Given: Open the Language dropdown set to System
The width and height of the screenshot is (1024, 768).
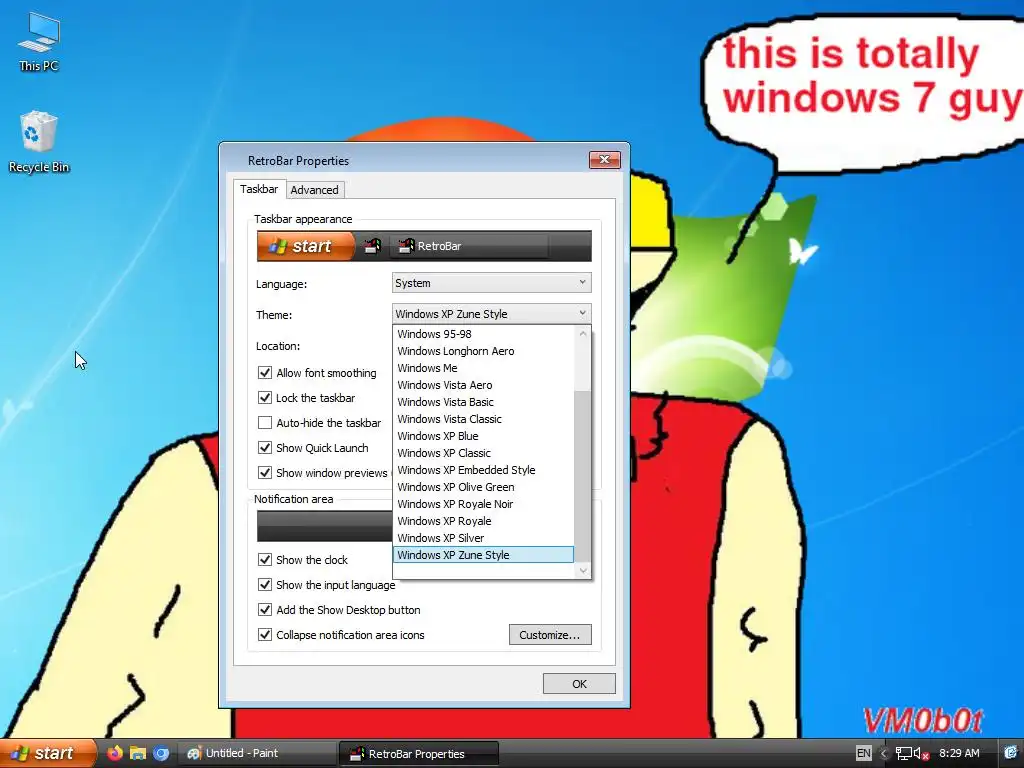Looking at the screenshot, I should [x=492, y=283].
